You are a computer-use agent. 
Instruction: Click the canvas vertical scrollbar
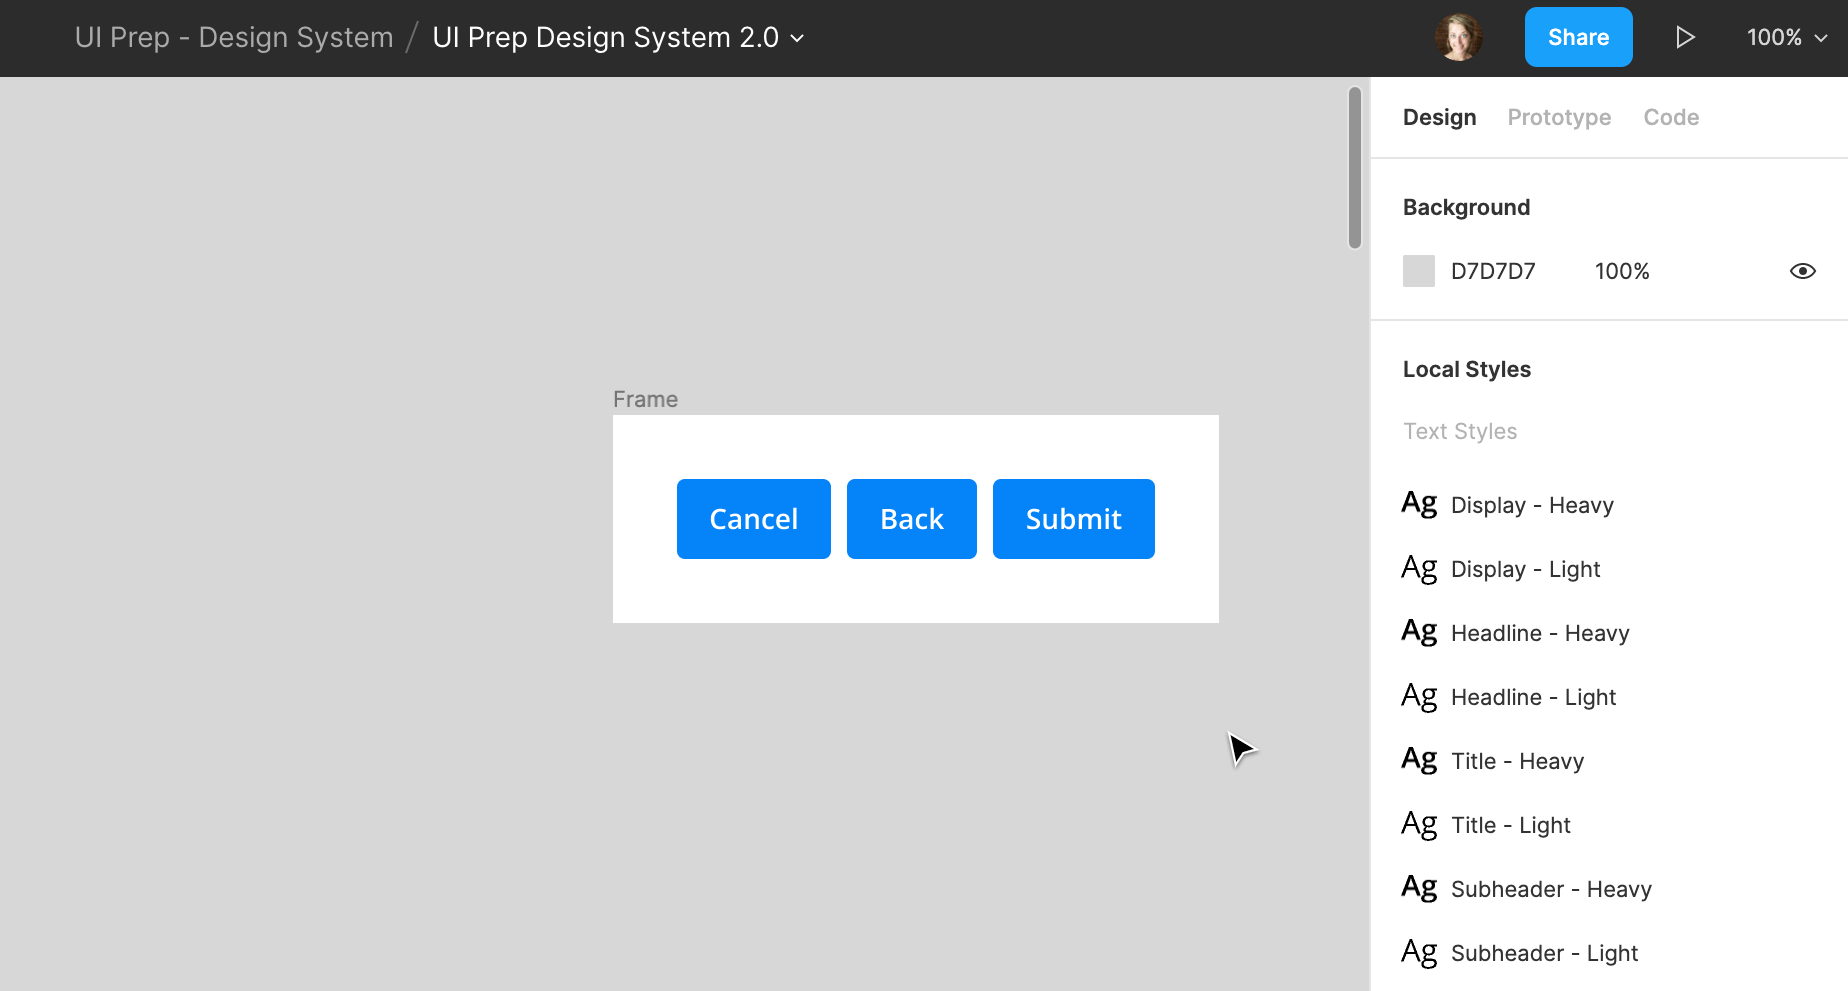[x=1355, y=167]
